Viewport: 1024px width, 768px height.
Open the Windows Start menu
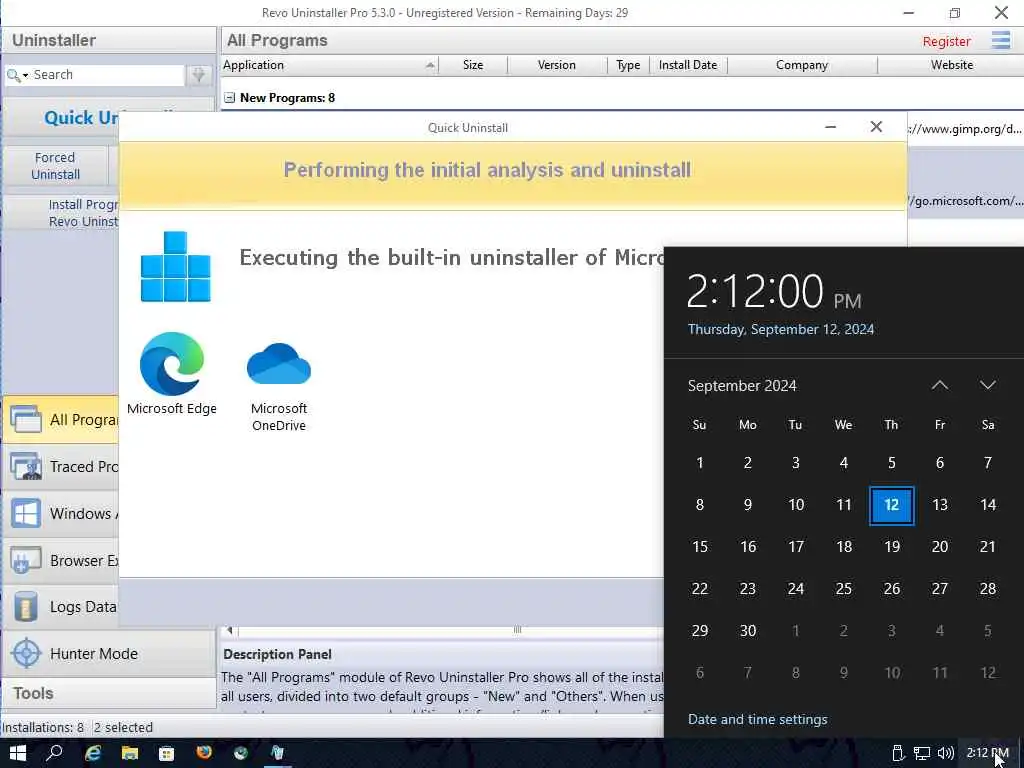(x=18, y=753)
